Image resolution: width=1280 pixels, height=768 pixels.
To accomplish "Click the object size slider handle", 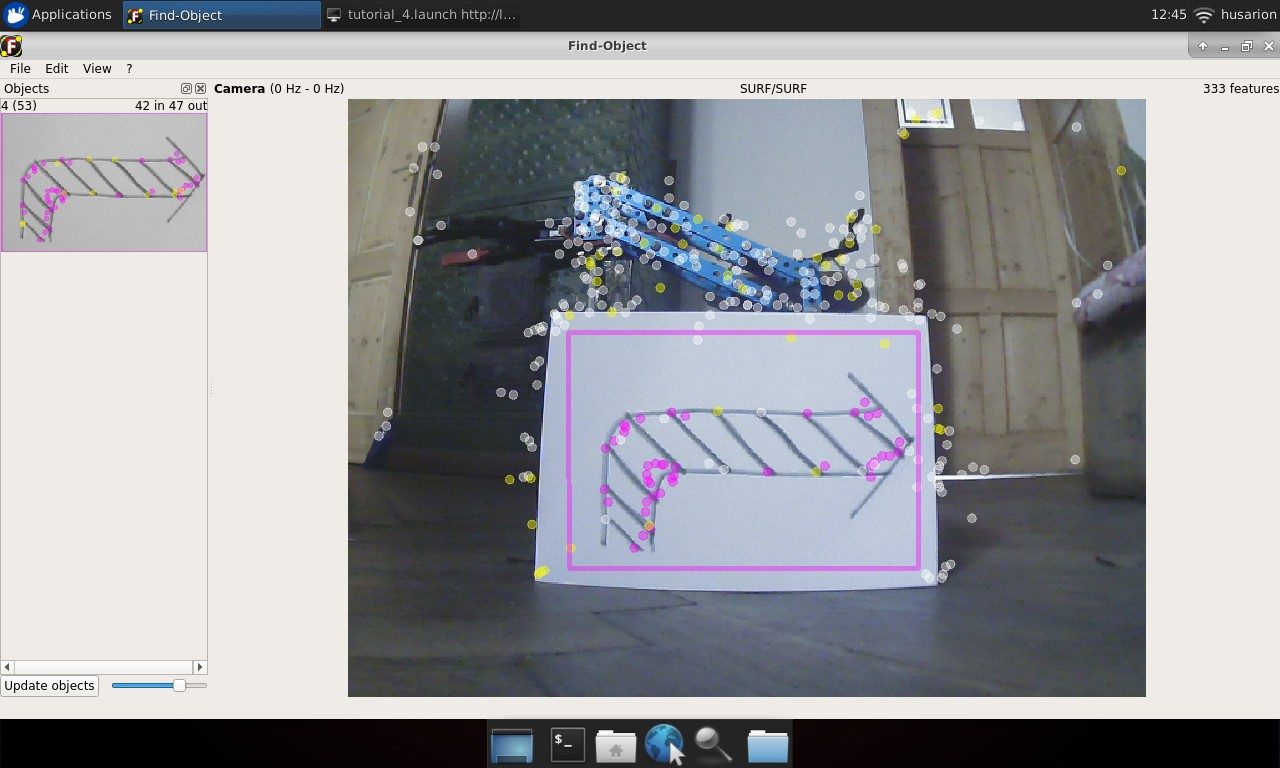I will coord(179,685).
